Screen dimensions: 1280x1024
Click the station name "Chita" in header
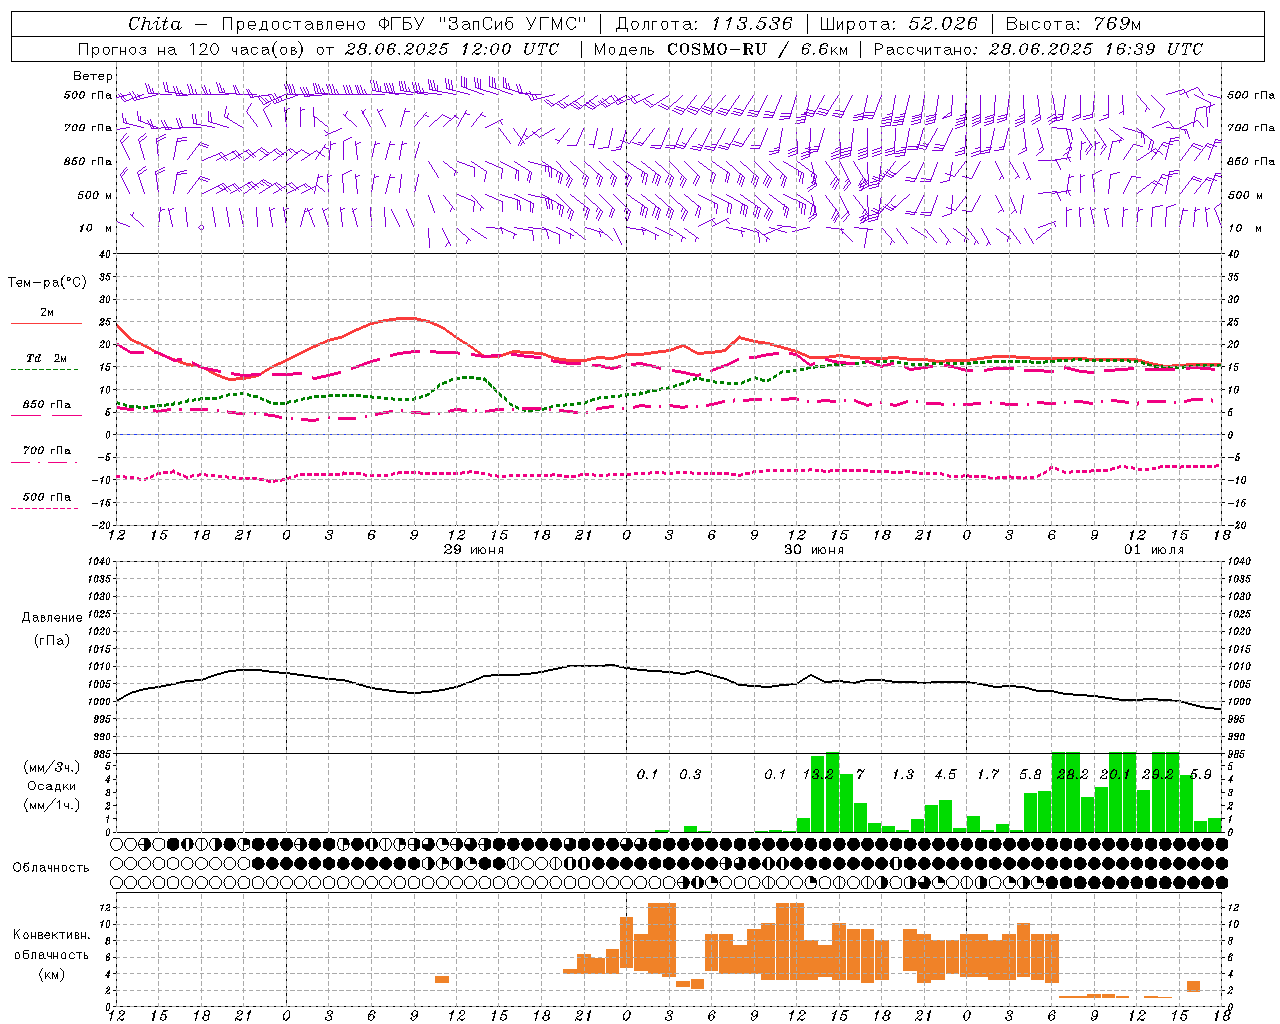[x=154, y=24]
